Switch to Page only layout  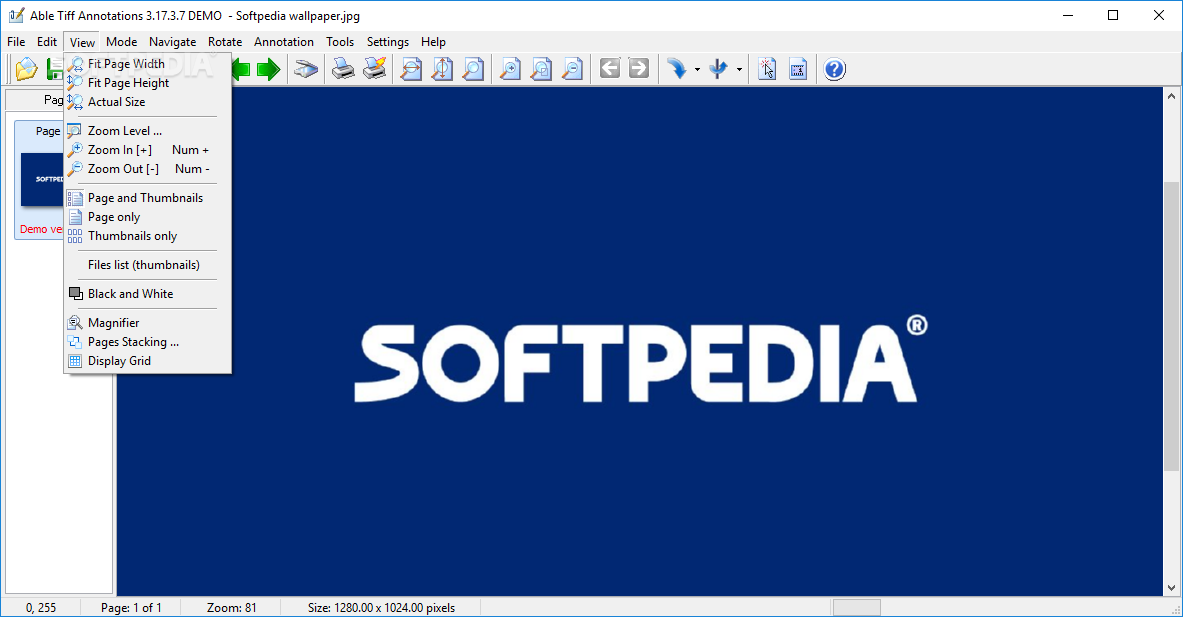(x=147, y=217)
